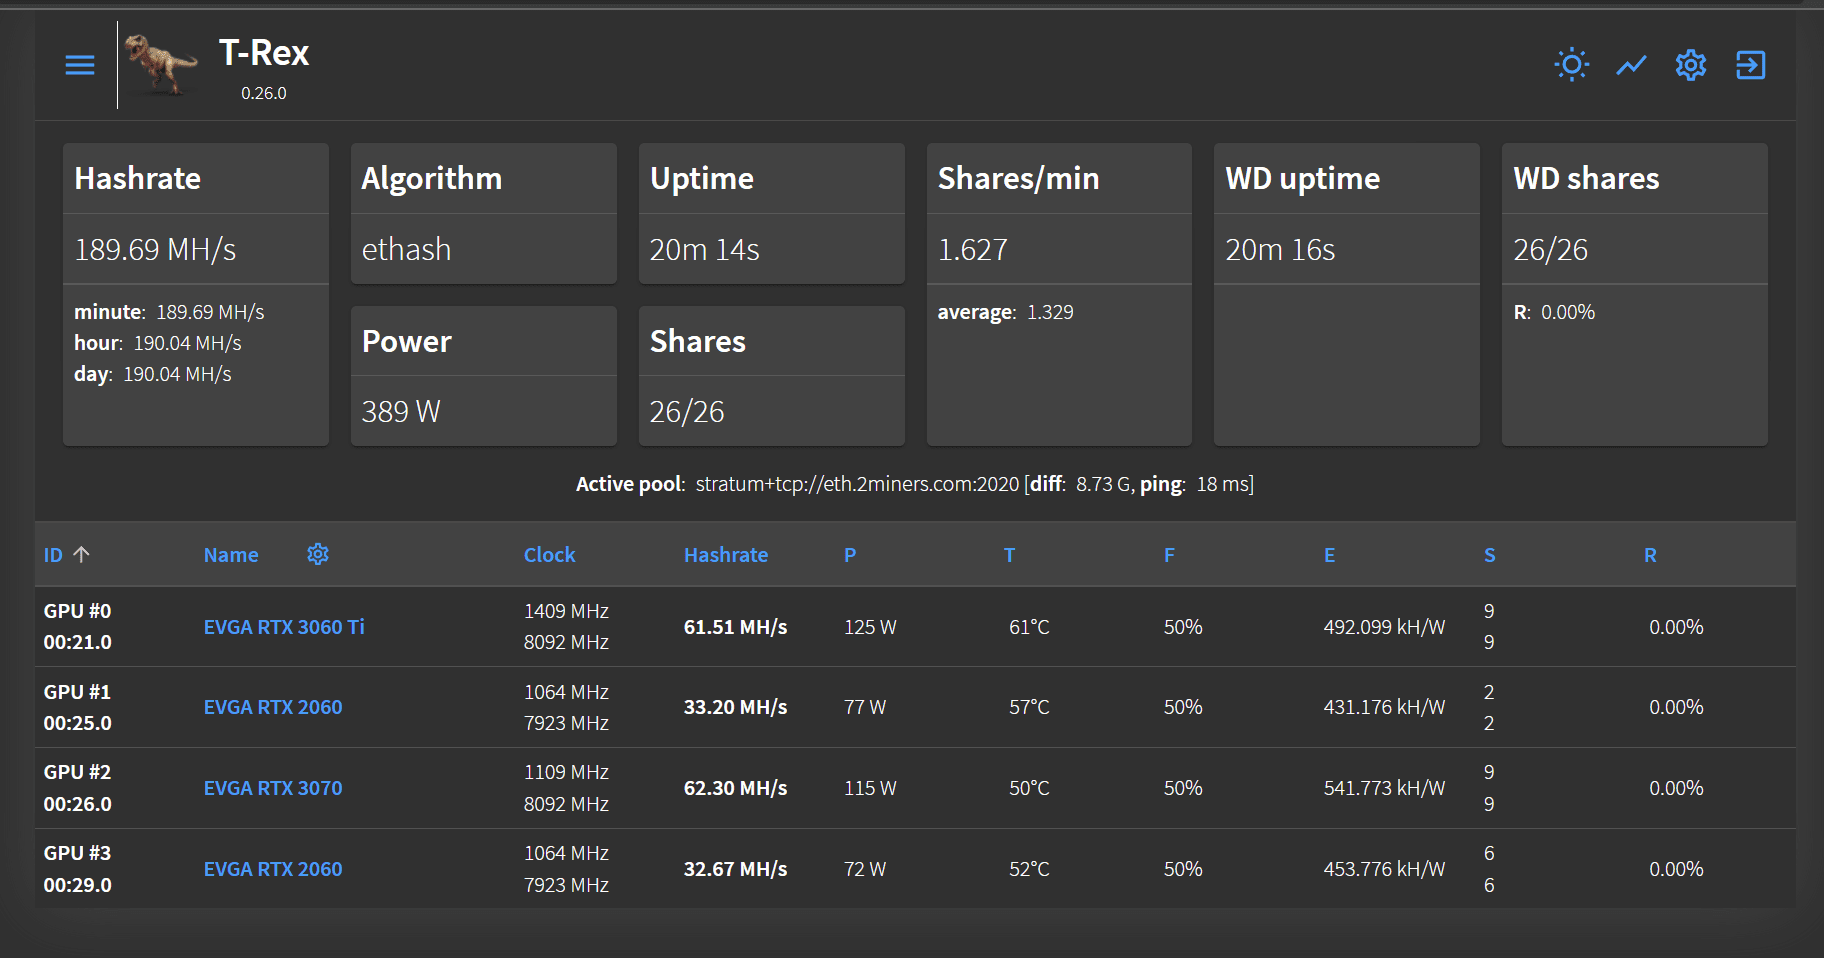Click version number 0.26.0

coord(264,93)
